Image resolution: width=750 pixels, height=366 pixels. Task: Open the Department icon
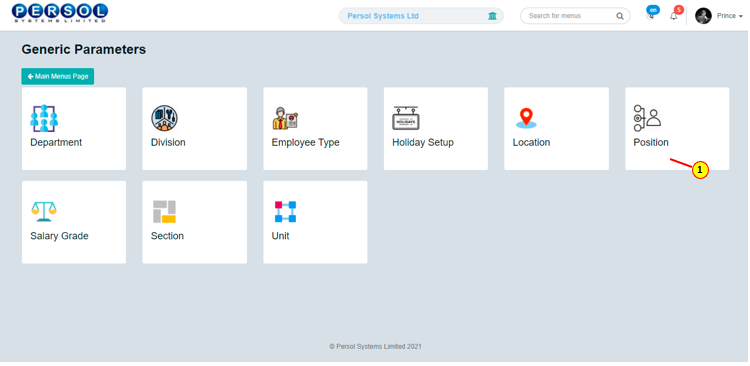point(44,118)
